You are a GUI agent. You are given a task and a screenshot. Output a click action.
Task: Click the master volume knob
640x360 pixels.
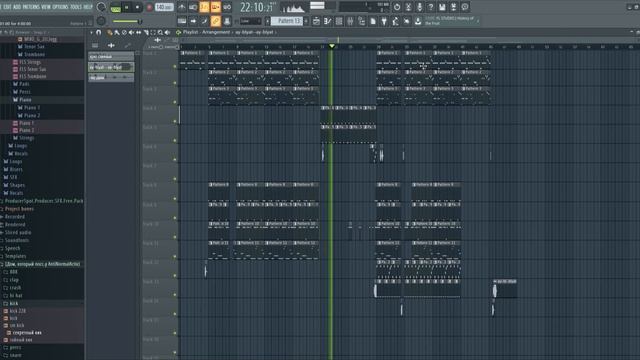[x=101, y=7]
